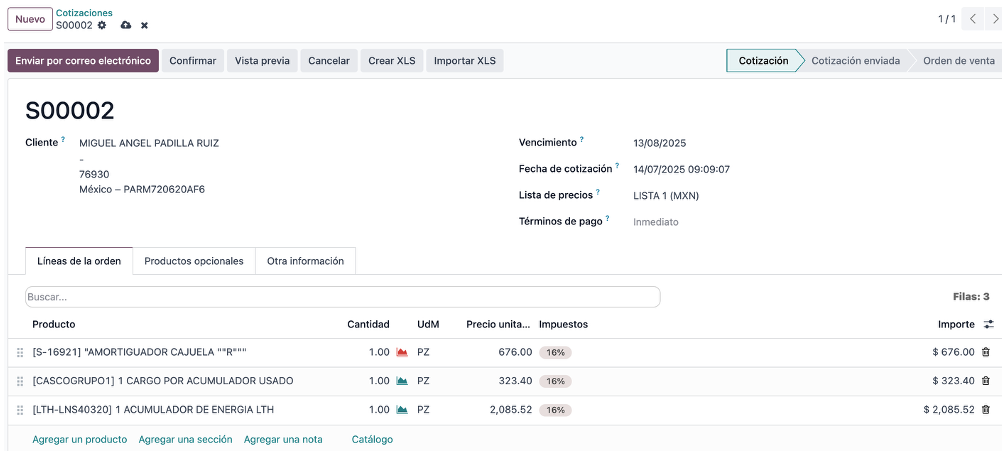Click the UdM column header
Screen dimensions: 1002x452
(428, 324)
